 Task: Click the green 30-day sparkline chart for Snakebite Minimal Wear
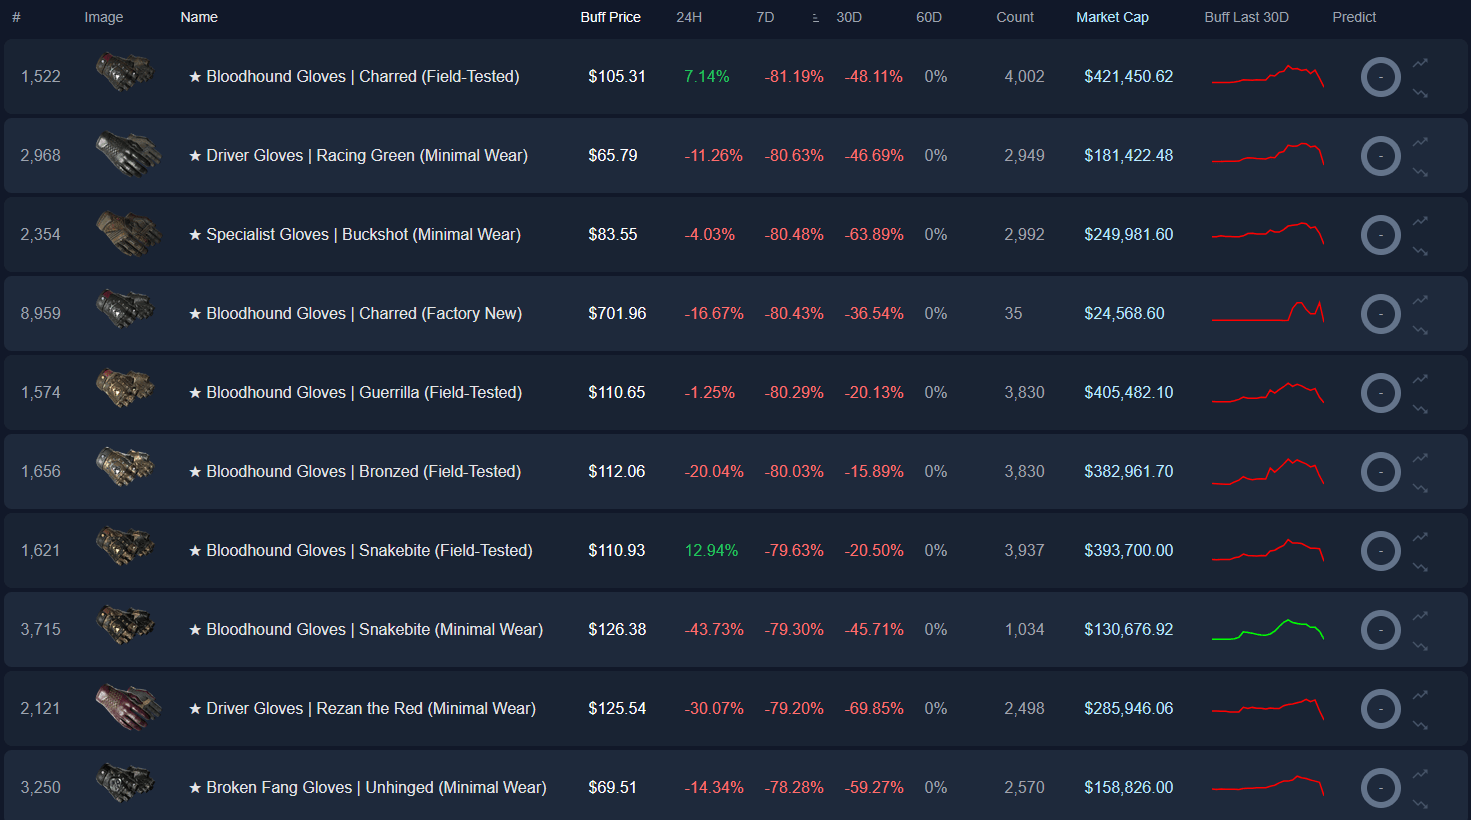pyautogui.click(x=1266, y=629)
